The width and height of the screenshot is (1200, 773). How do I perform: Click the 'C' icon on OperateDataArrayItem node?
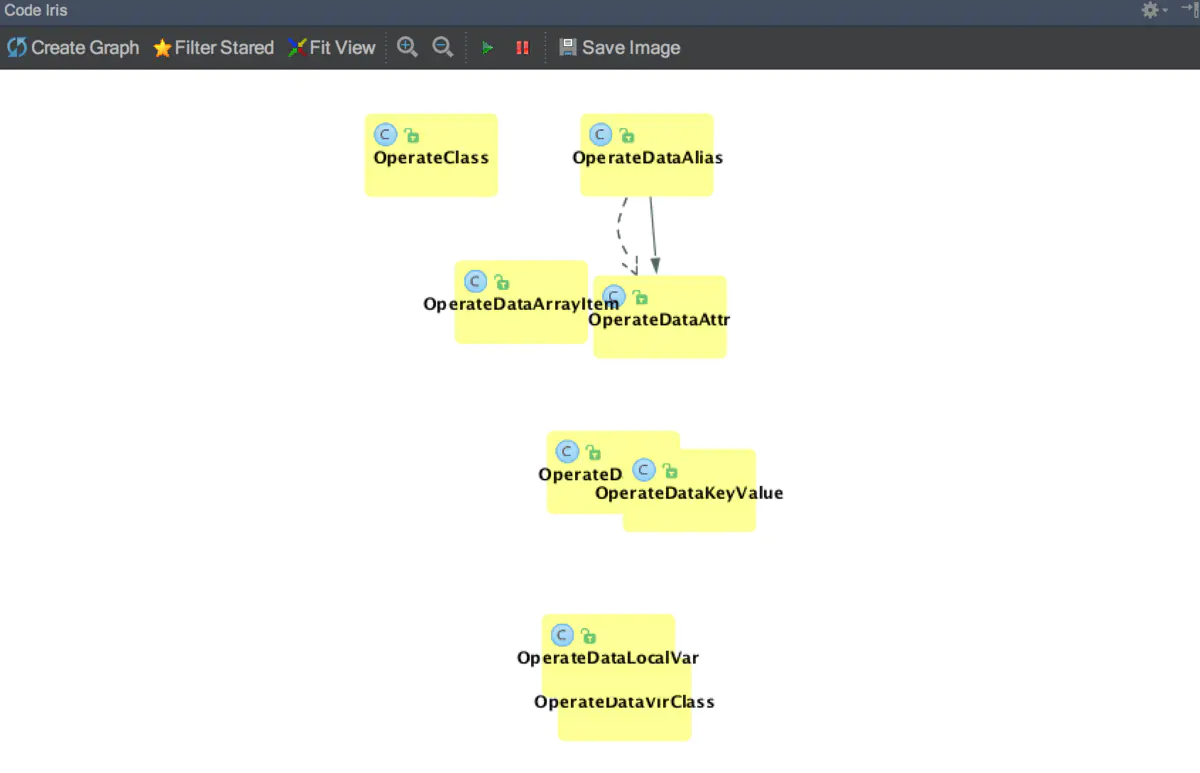point(475,281)
